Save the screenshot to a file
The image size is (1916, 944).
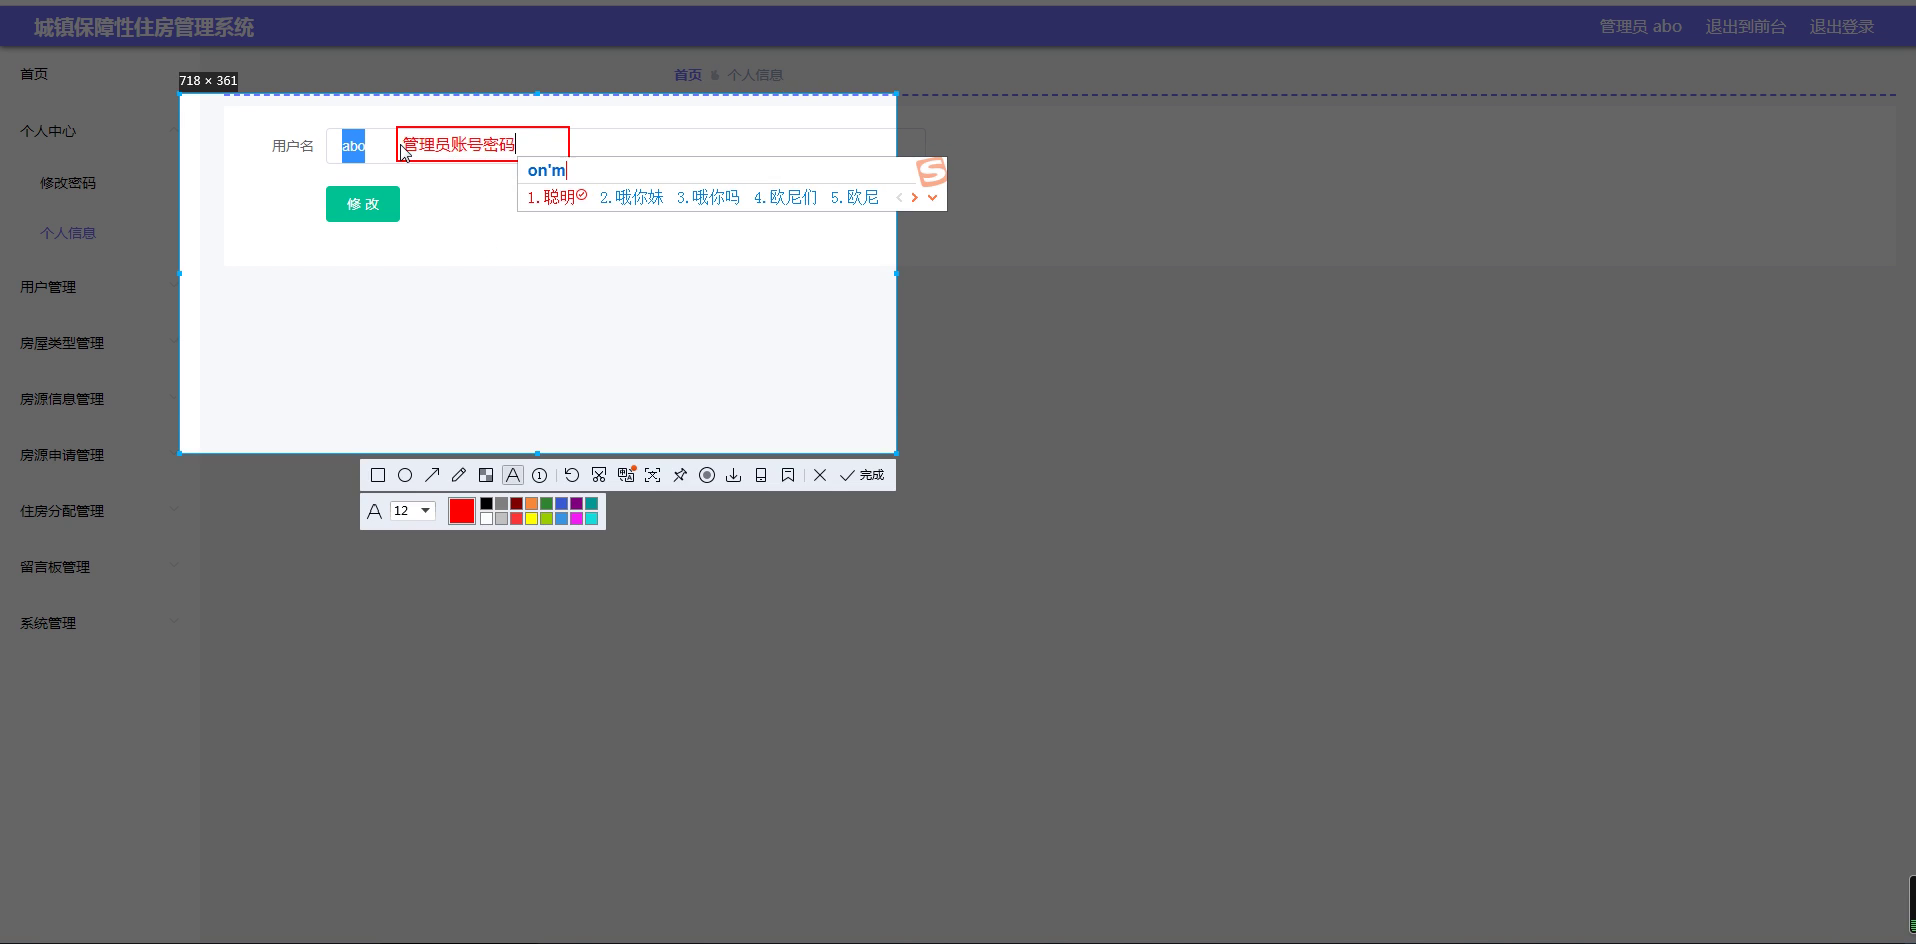(x=734, y=475)
